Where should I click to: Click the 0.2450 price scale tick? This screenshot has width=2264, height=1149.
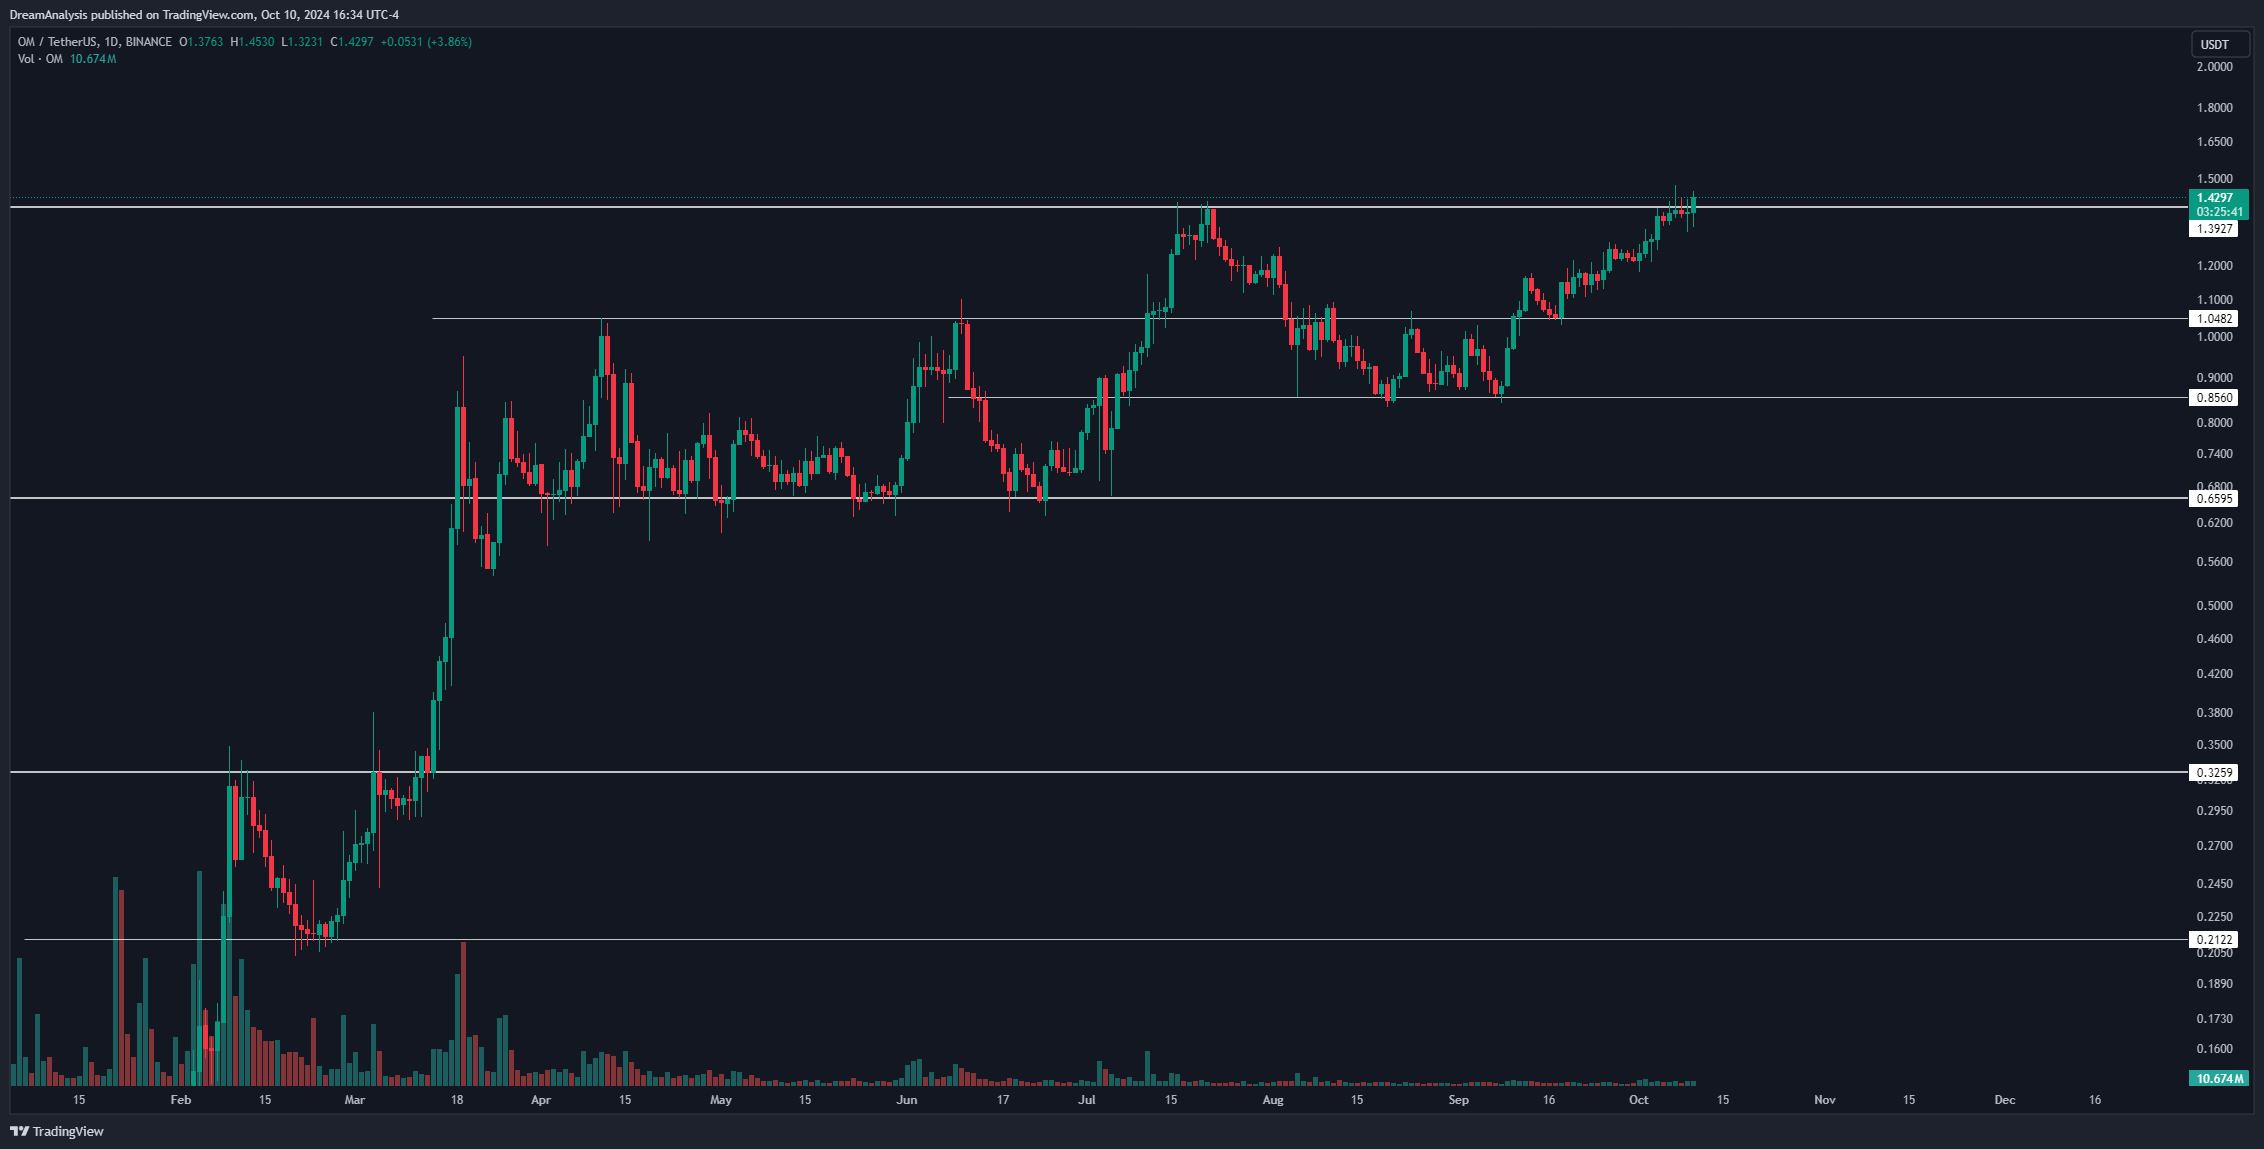click(x=2214, y=884)
